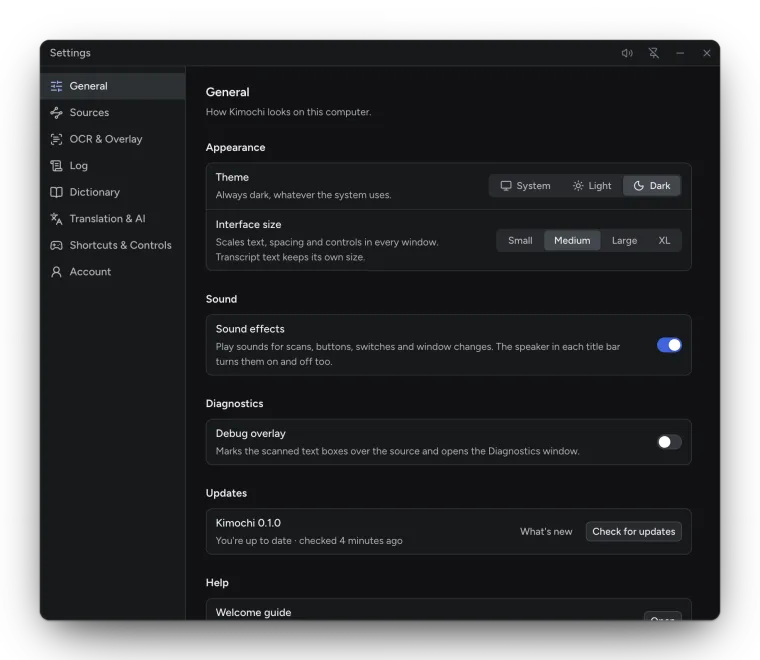Click the Kimochi 0.1.0 version text
The height and width of the screenshot is (660, 760).
(x=248, y=523)
